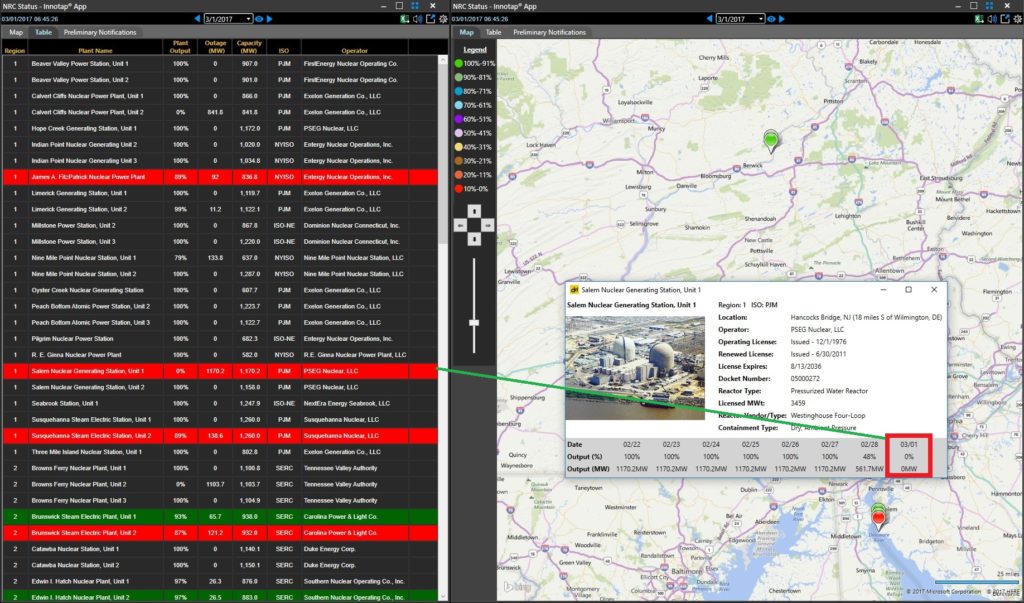Image resolution: width=1024 pixels, height=603 pixels.
Task: Click yellow 40%-31% legend swatch
Action: tap(458, 147)
